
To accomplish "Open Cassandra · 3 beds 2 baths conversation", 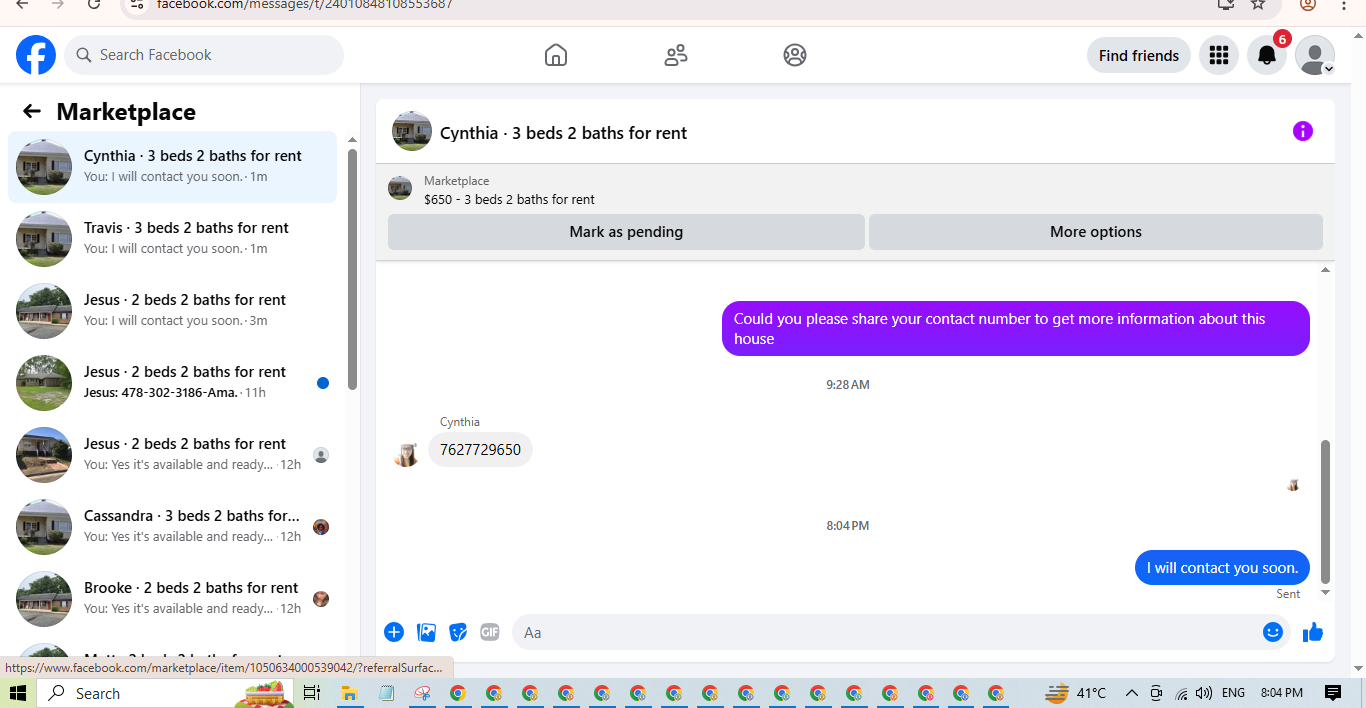I will tap(172, 527).
